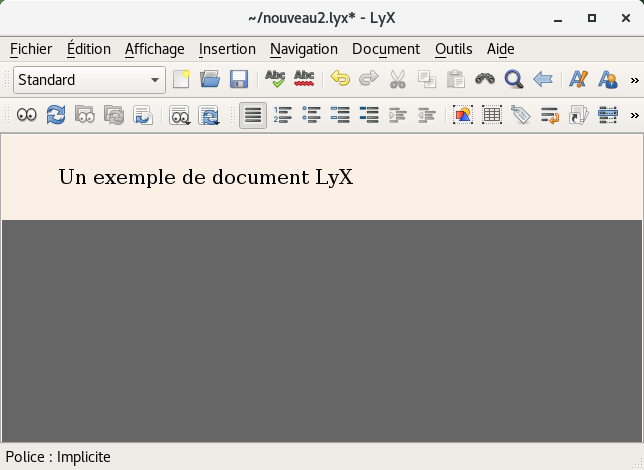Navigate back with blue arrow
The height and width of the screenshot is (470, 644).
click(543, 79)
